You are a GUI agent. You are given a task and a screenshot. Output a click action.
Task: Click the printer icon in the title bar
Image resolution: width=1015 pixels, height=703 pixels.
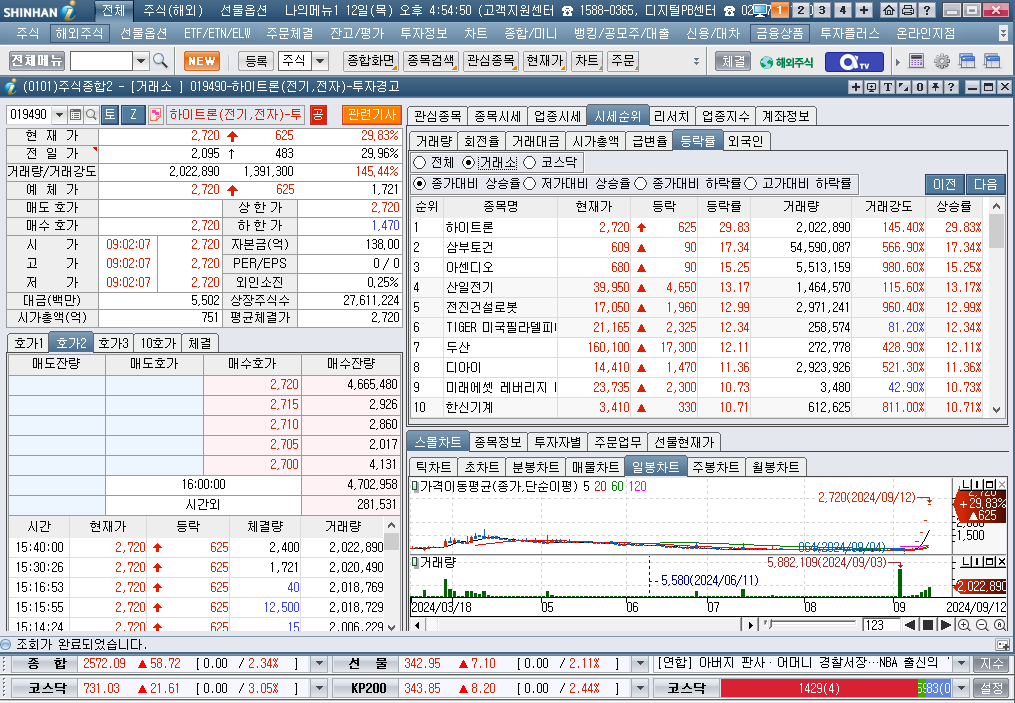908,10
